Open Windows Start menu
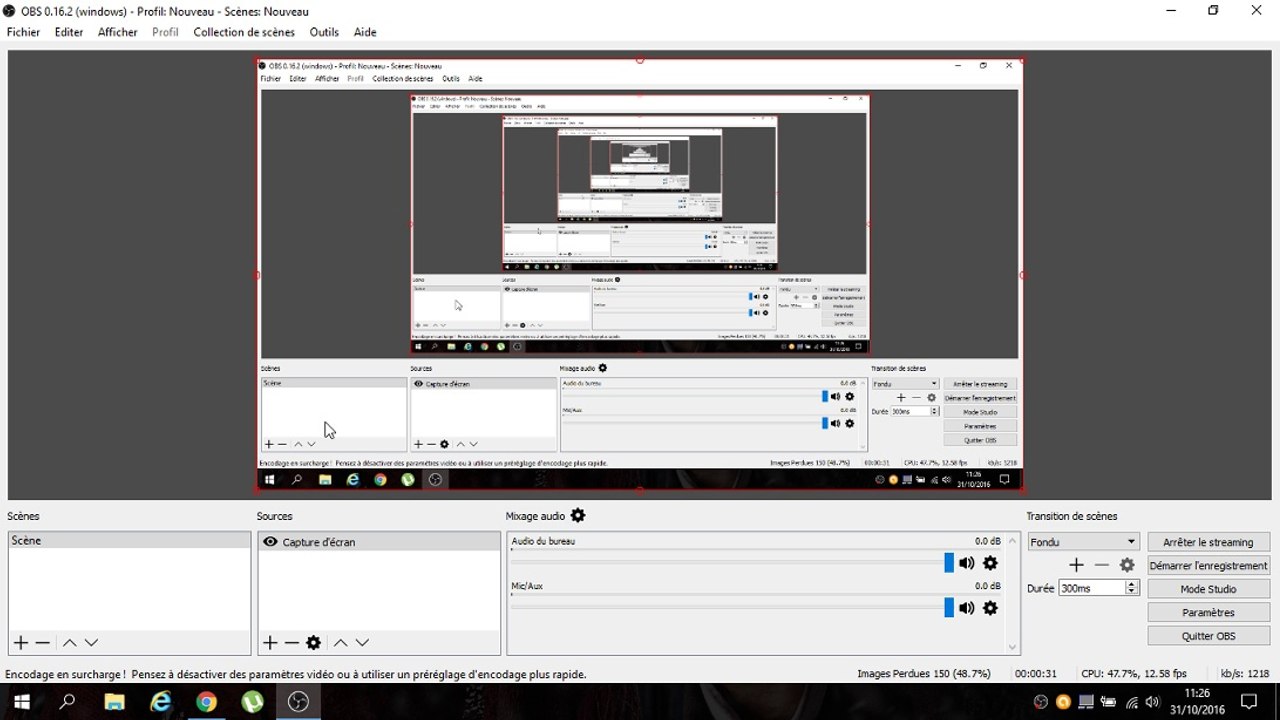 pyautogui.click(x=22, y=702)
